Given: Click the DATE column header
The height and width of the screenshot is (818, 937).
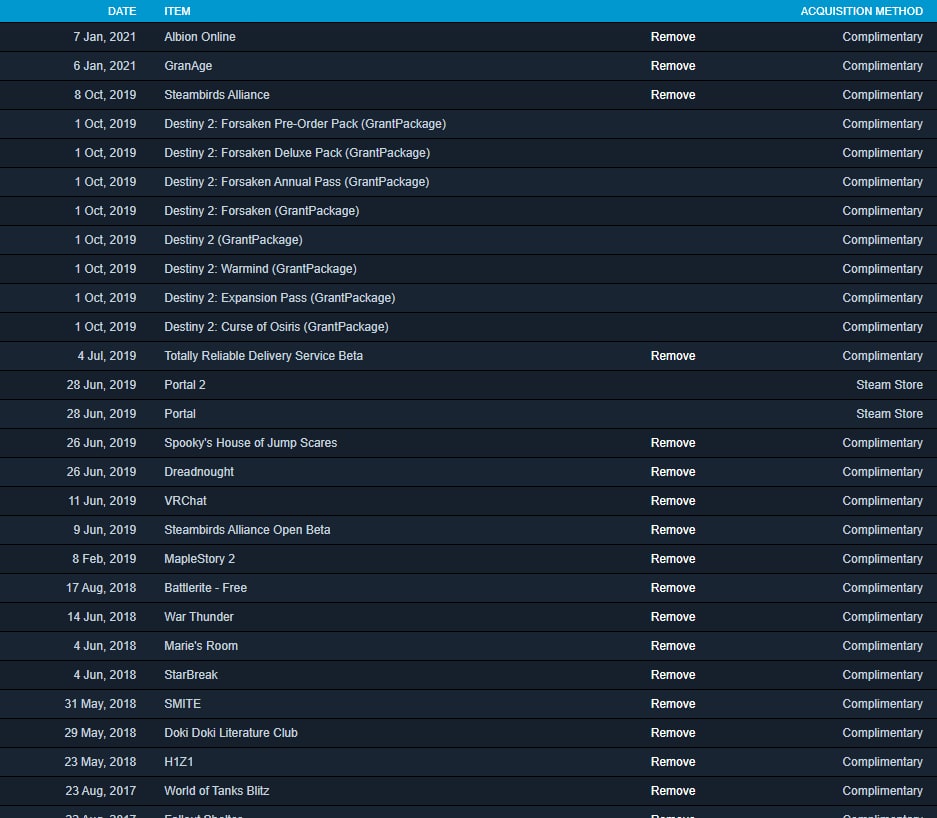Looking at the screenshot, I should coord(122,11).
